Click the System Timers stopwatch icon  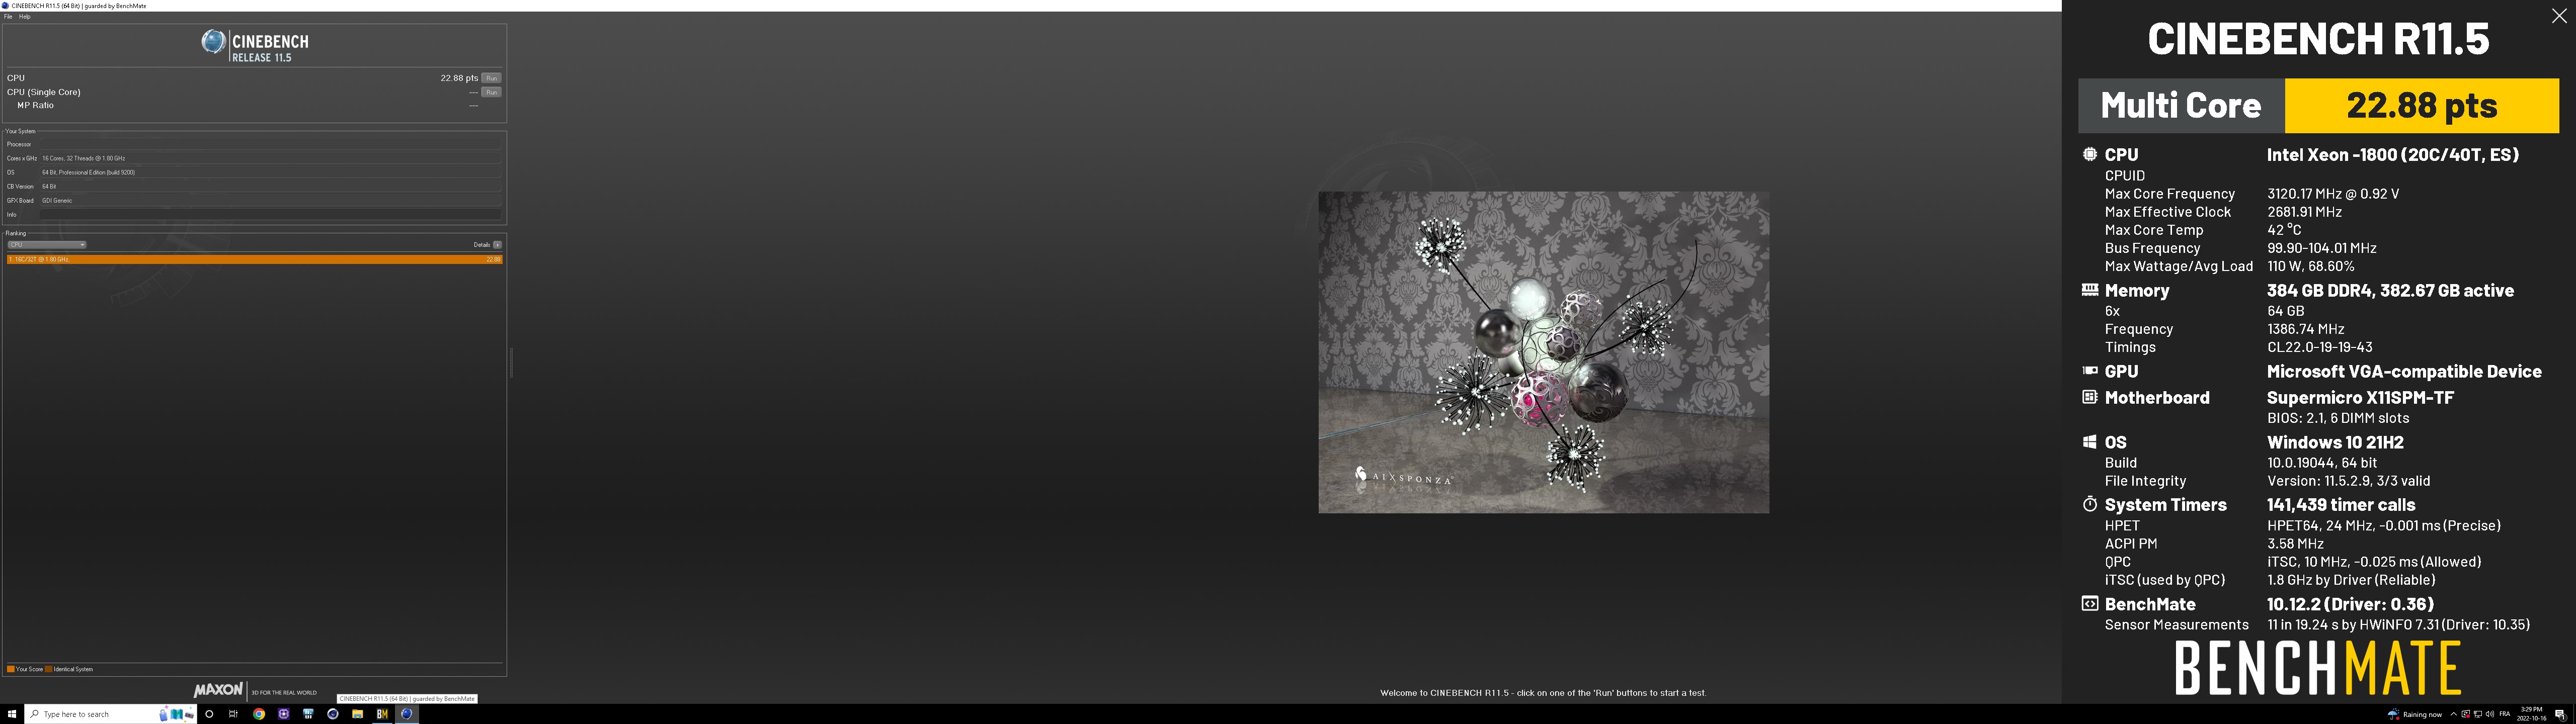point(2089,504)
